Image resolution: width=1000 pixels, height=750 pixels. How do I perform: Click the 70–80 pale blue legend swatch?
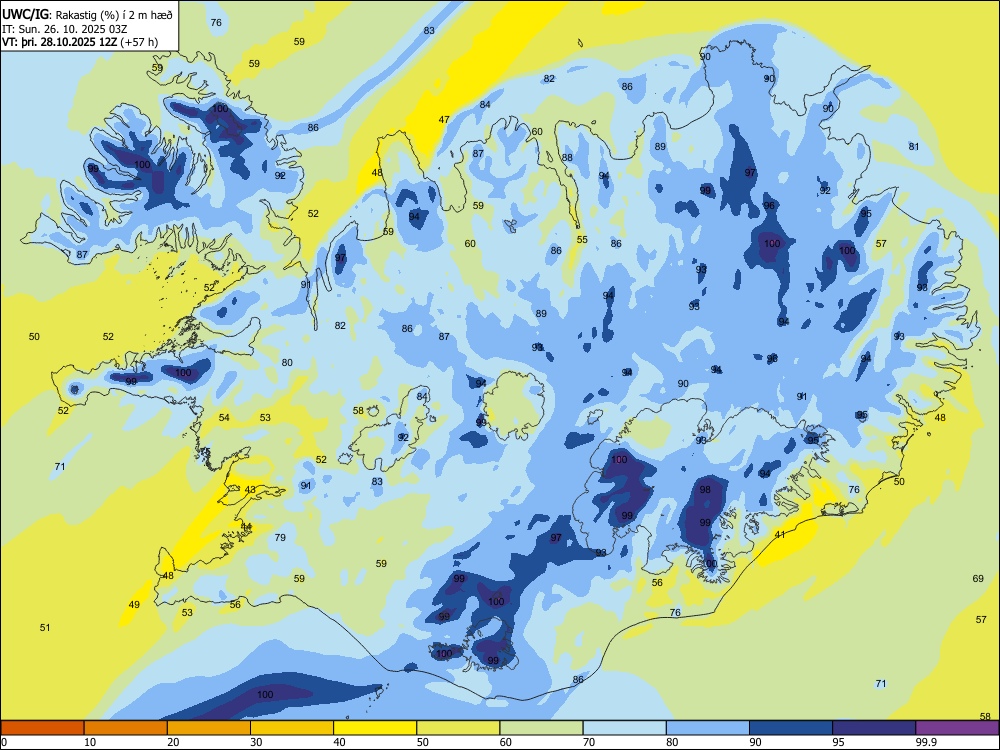(624, 728)
